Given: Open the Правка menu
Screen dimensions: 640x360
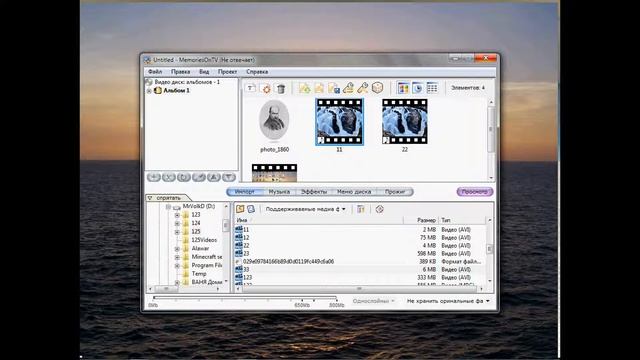Looking at the screenshot, I should tap(180, 71).
